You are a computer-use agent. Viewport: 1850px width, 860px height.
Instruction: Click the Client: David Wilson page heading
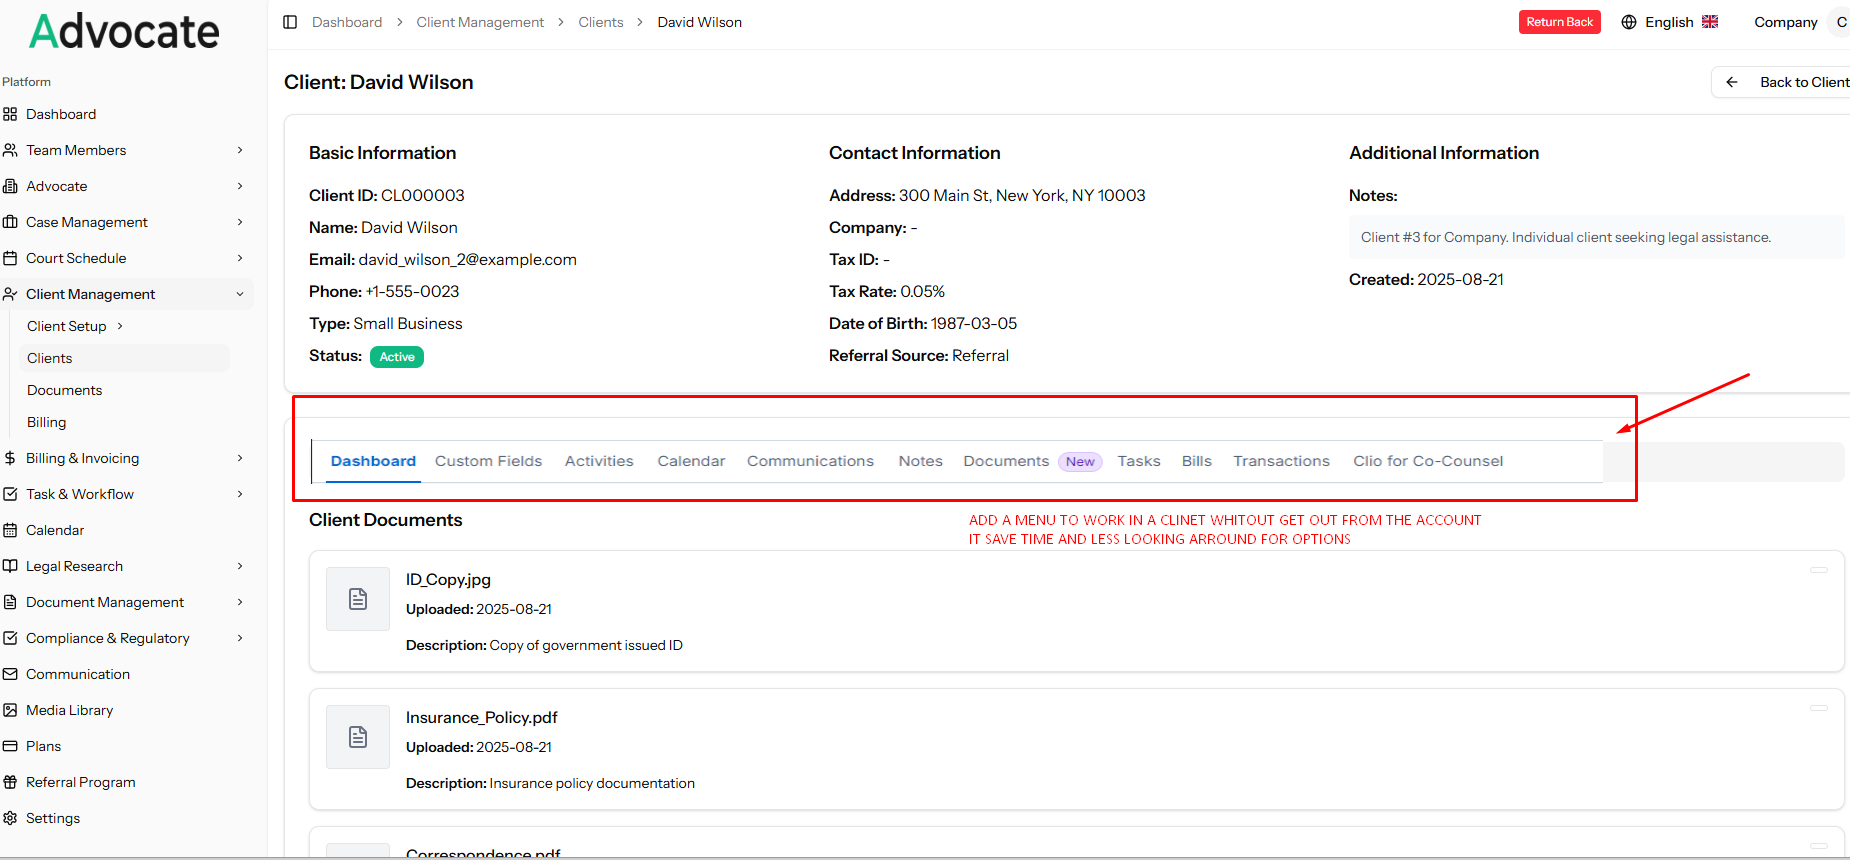tap(379, 82)
